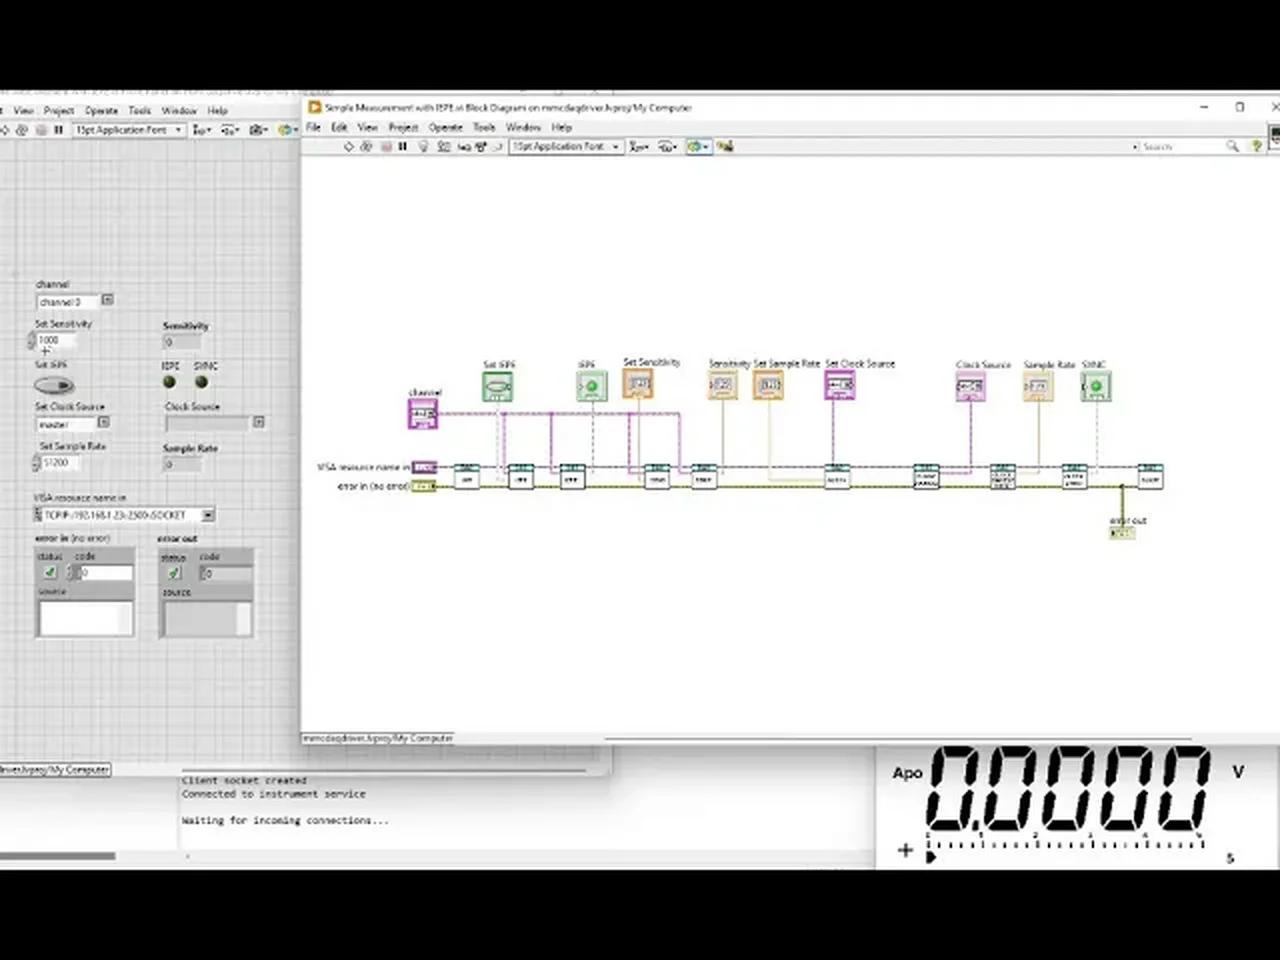The image size is (1280, 960).
Task: Click the Set Sample Rate input field
Action: click(x=62, y=462)
